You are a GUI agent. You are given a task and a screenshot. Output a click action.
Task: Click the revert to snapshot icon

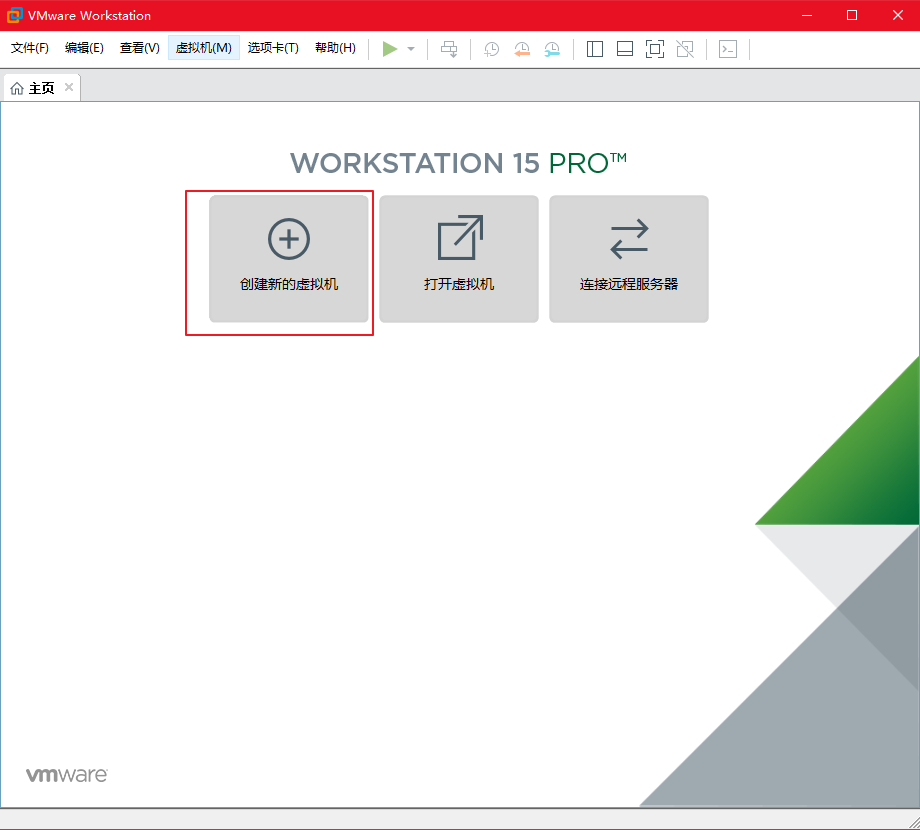pos(522,49)
